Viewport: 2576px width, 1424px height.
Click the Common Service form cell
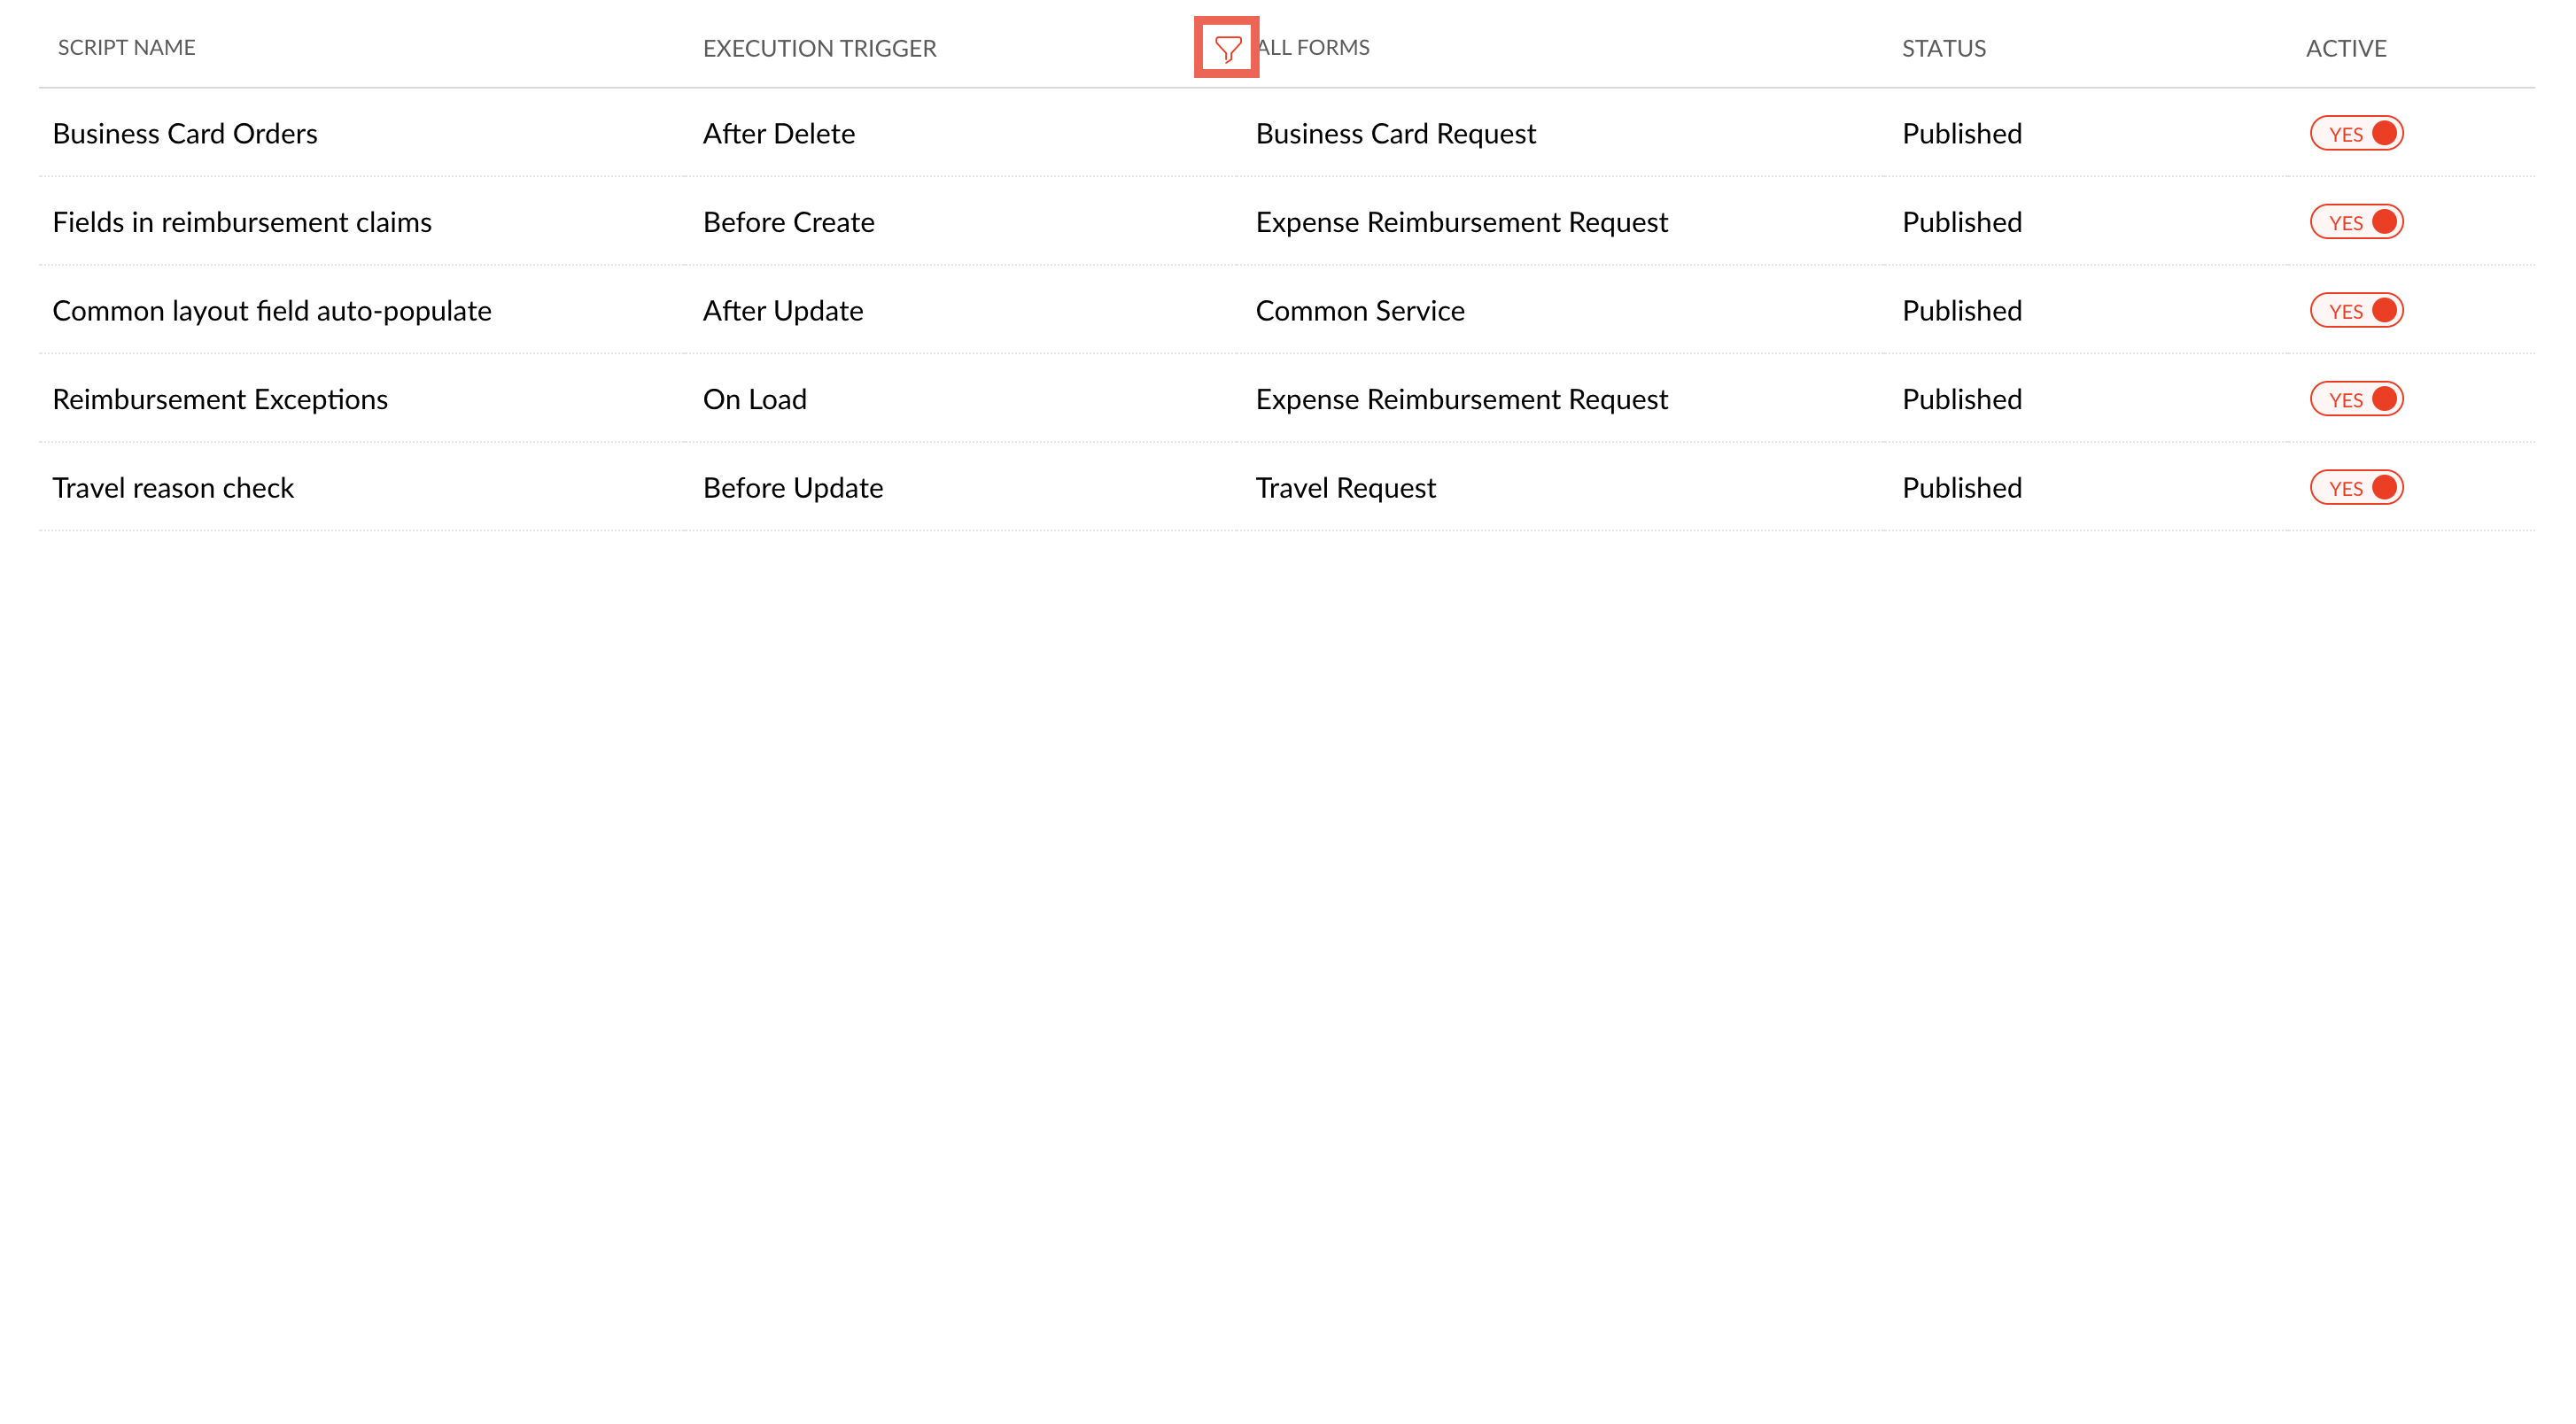click(x=1359, y=311)
